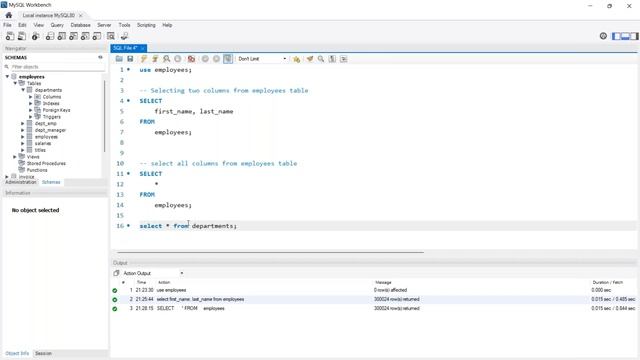This screenshot has width=640, height=360.
Task: Switch to the Session tab
Action: coord(43,353)
